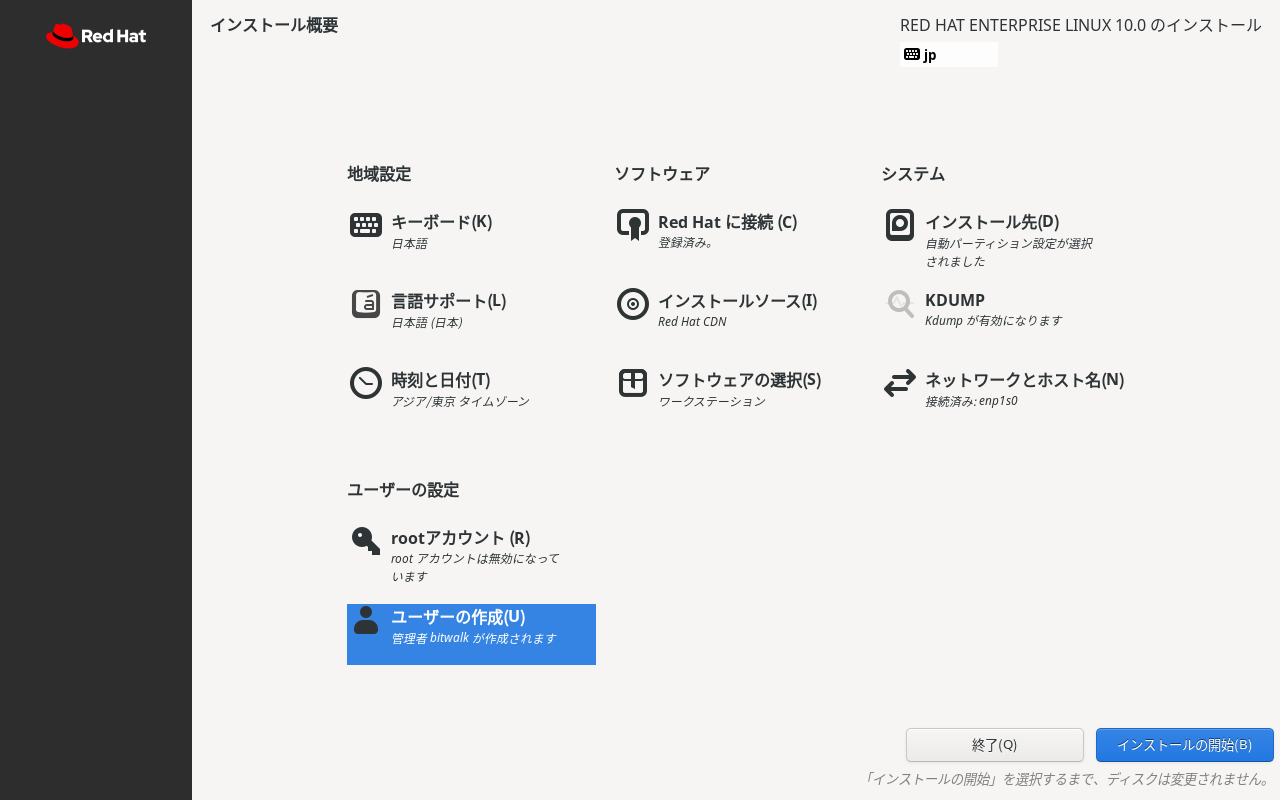Click アジア/東京 タイムゾーン text
This screenshot has width=1280, height=800.
[x=460, y=401]
